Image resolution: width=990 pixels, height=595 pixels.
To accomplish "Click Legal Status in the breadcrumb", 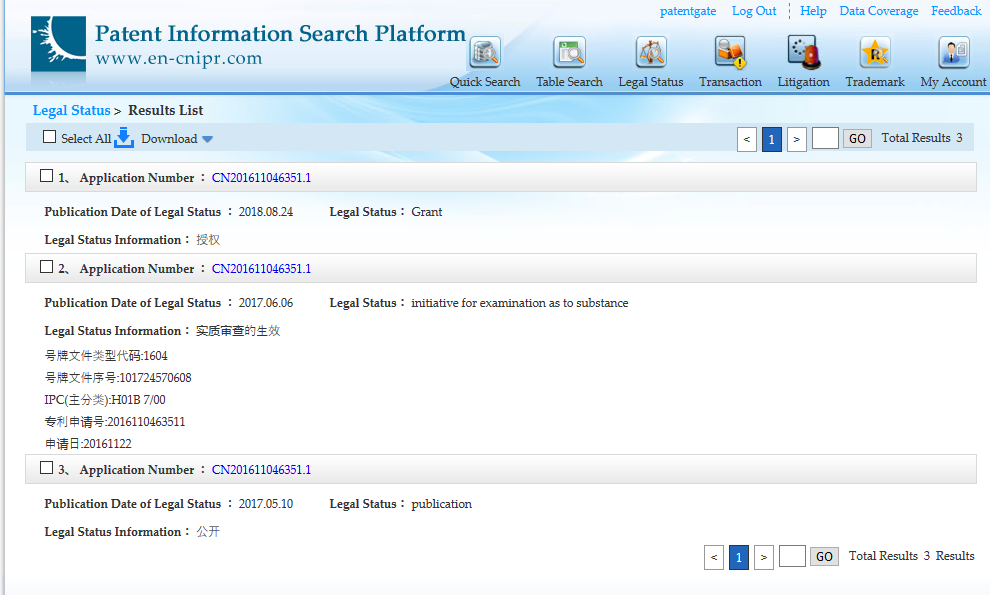I will [x=71, y=110].
